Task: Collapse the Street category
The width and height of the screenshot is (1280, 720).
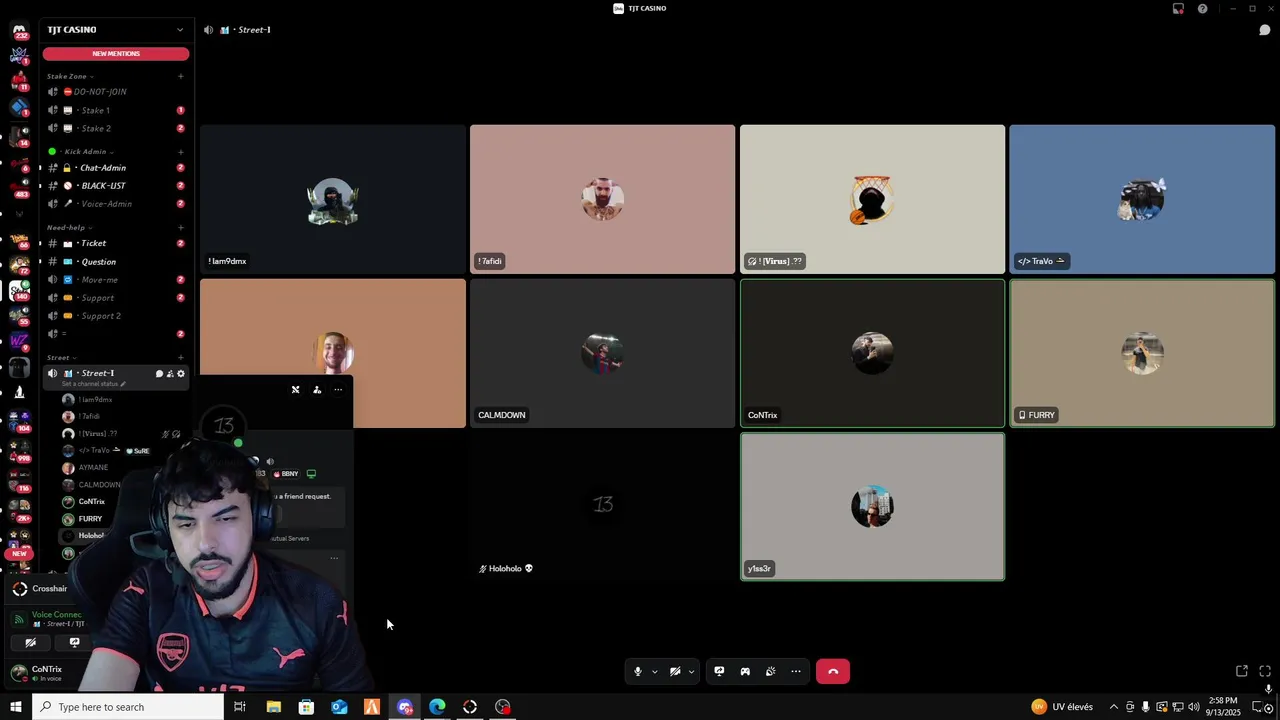Action: [x=61, y=358]
